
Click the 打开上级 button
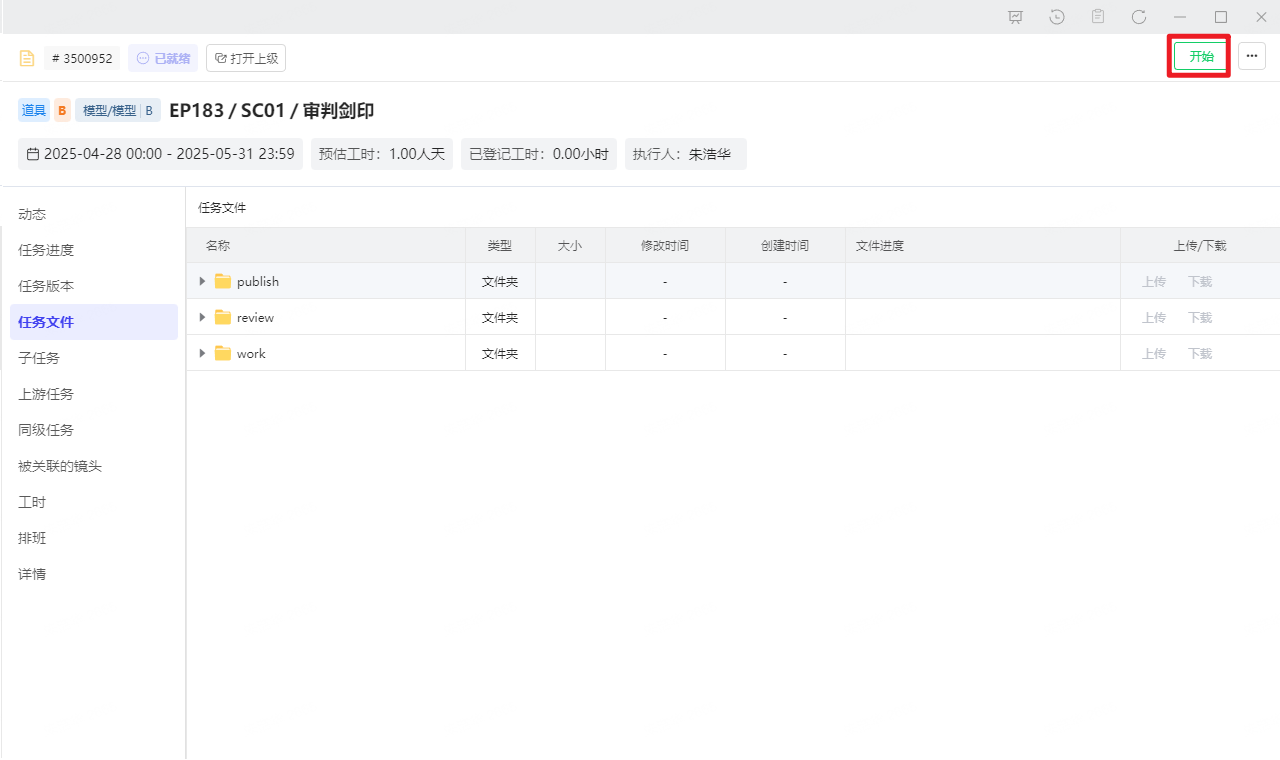[246, 58]
